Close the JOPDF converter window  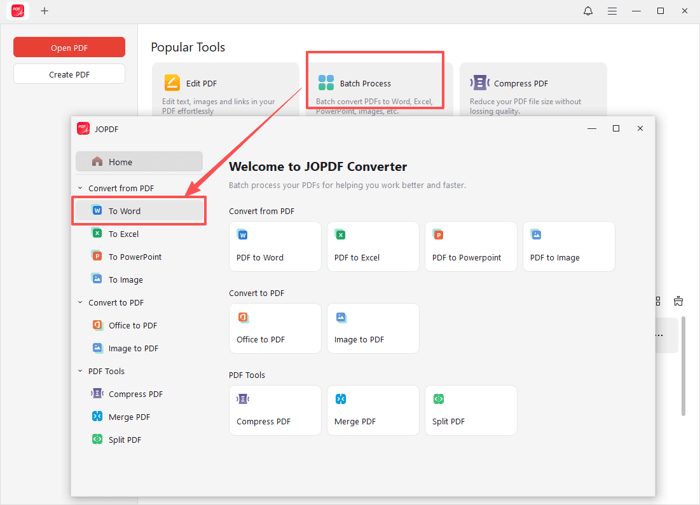tap(640, 129)
